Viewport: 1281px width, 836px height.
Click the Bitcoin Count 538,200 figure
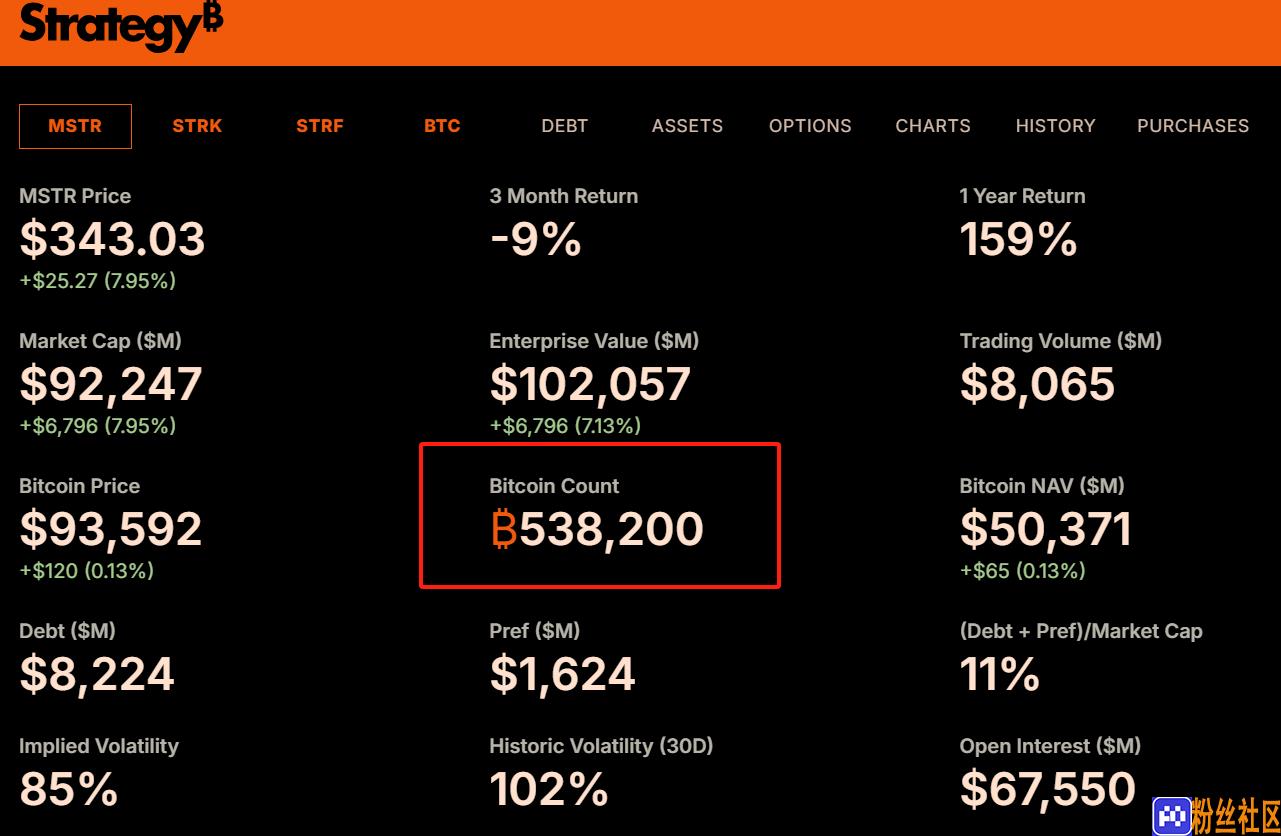point(611,529)
